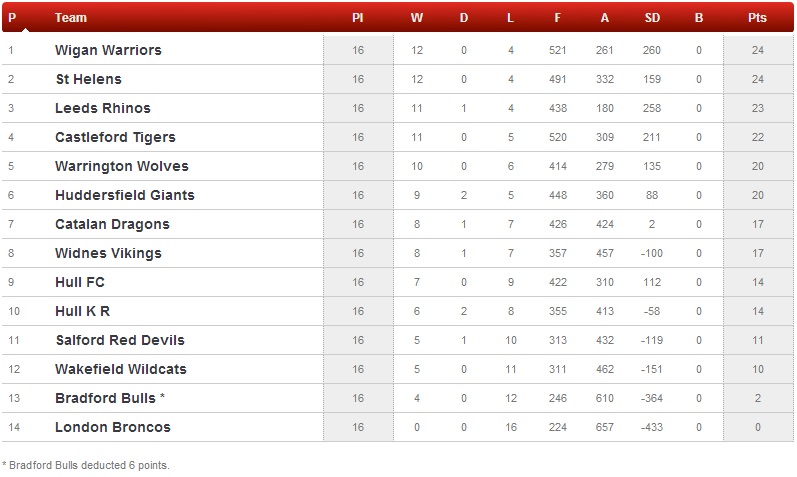Click the Bradford Bulls deduction footnote
The height and width of the screenshot is (477, 797).
86,465
